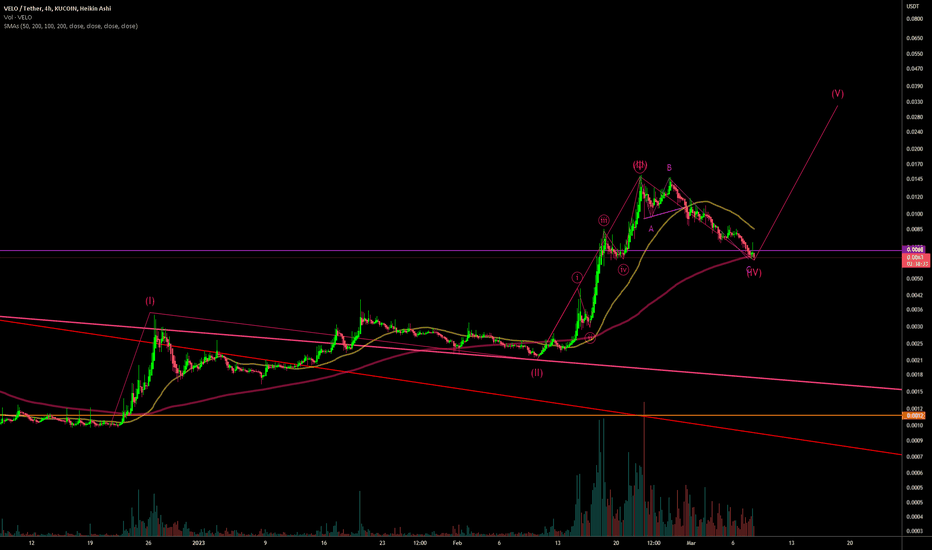Click the USDT currency label above the price axis

912,6
